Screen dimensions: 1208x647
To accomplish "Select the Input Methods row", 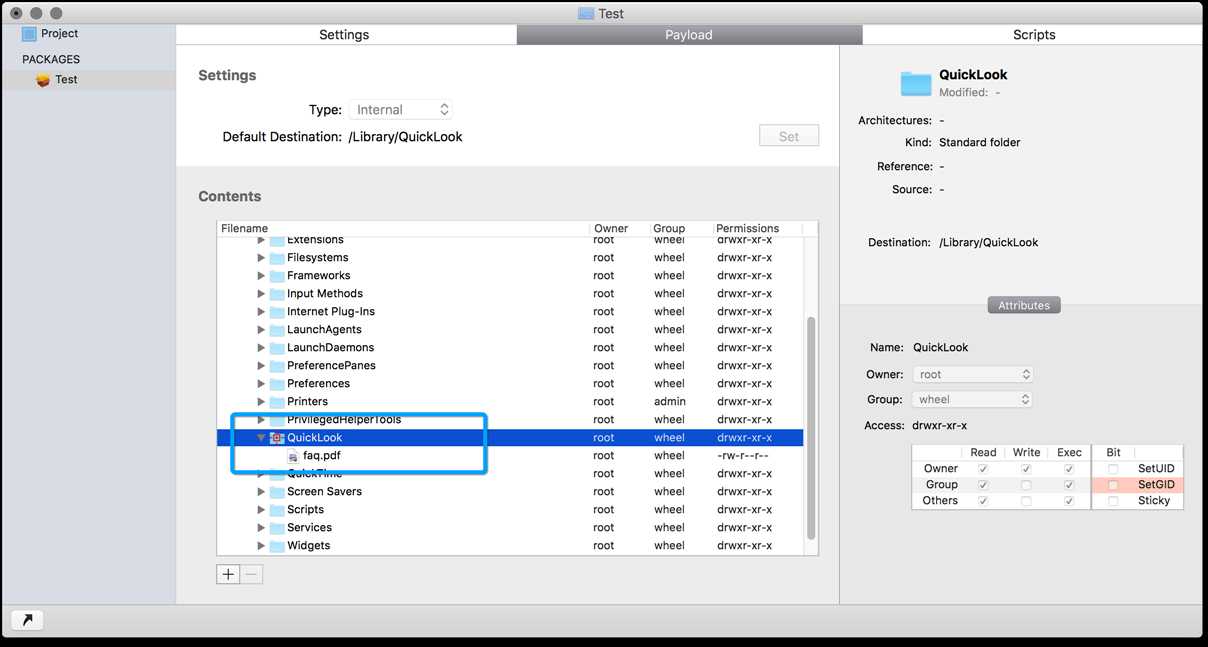I will click(510, 294).
